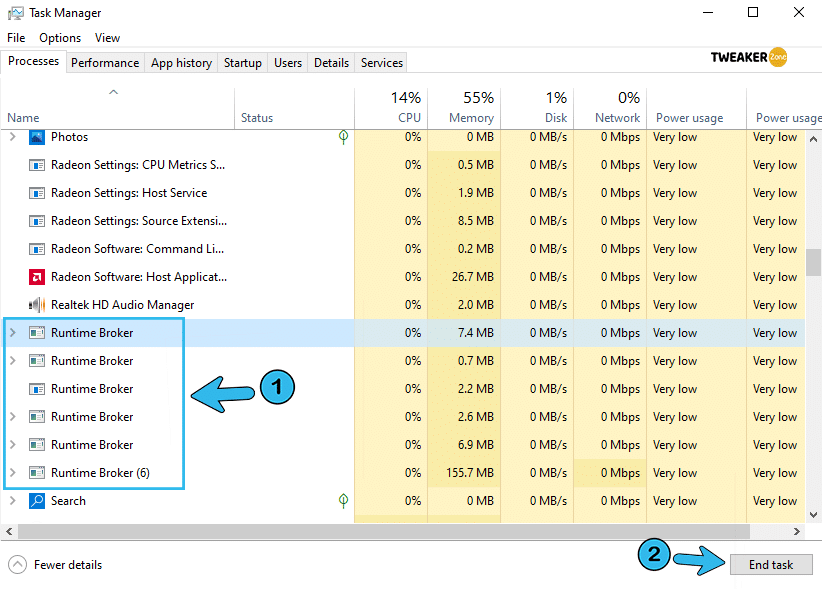The width and height of the screenshot is (822, 589).
Task: Click the Radeon Settings CPU Metrics icon
Action: 37,165
